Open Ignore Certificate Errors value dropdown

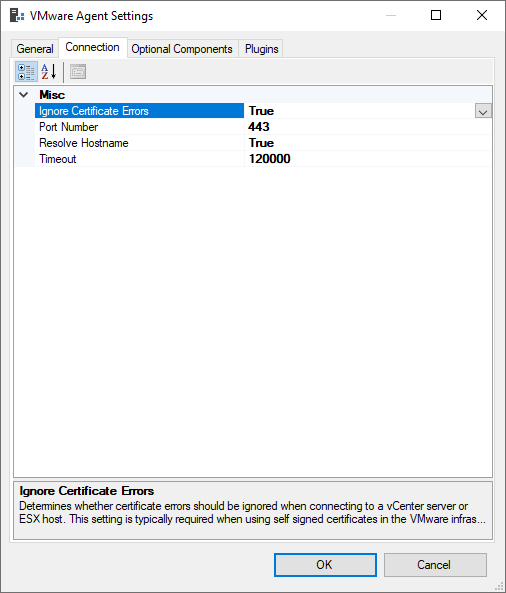(483, 111)
